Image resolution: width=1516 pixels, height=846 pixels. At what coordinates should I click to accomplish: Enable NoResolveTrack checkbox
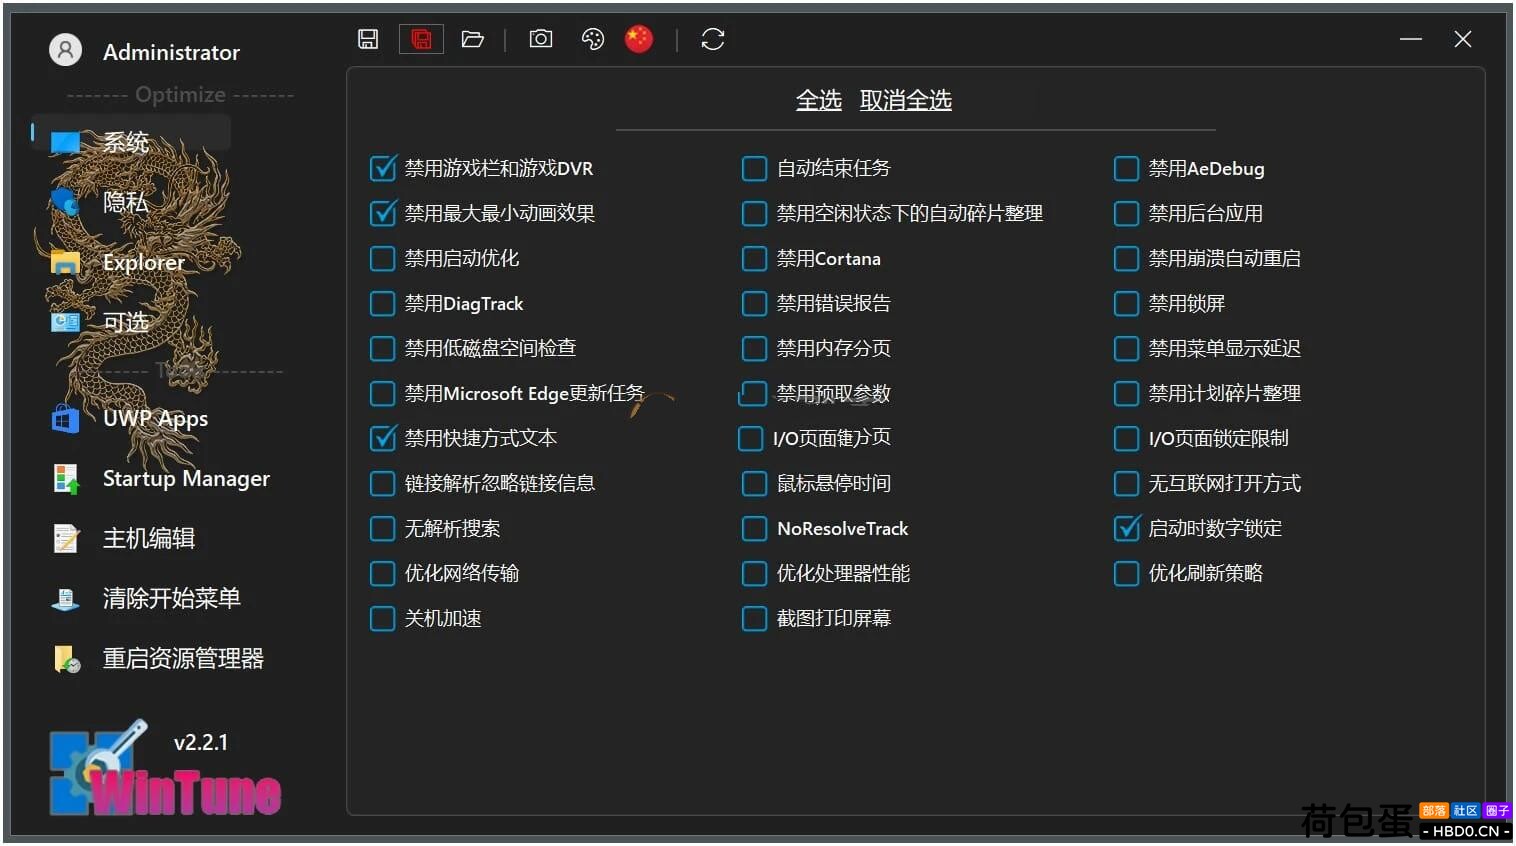(755, 528)
